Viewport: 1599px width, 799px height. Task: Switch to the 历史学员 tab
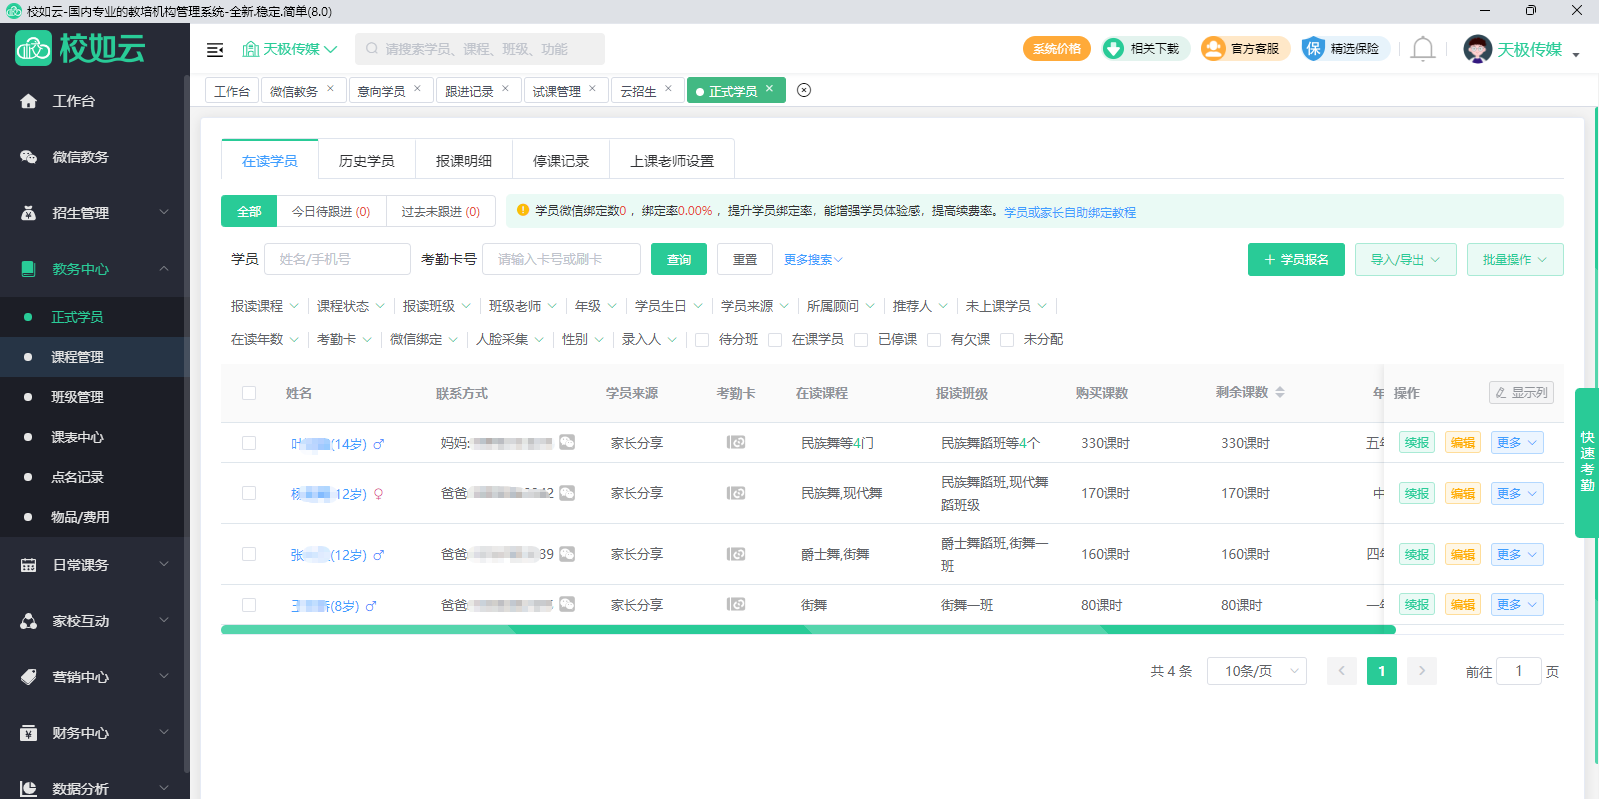click(x=366, y=161)
